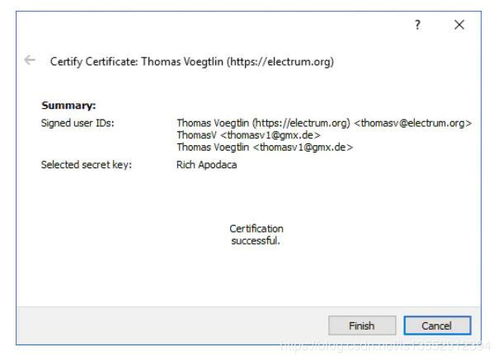499x361 pixels.
Task: Select 'ThomasV <thomasv1@gmx.de>' user ID
Action: click(x=248, y=135)
